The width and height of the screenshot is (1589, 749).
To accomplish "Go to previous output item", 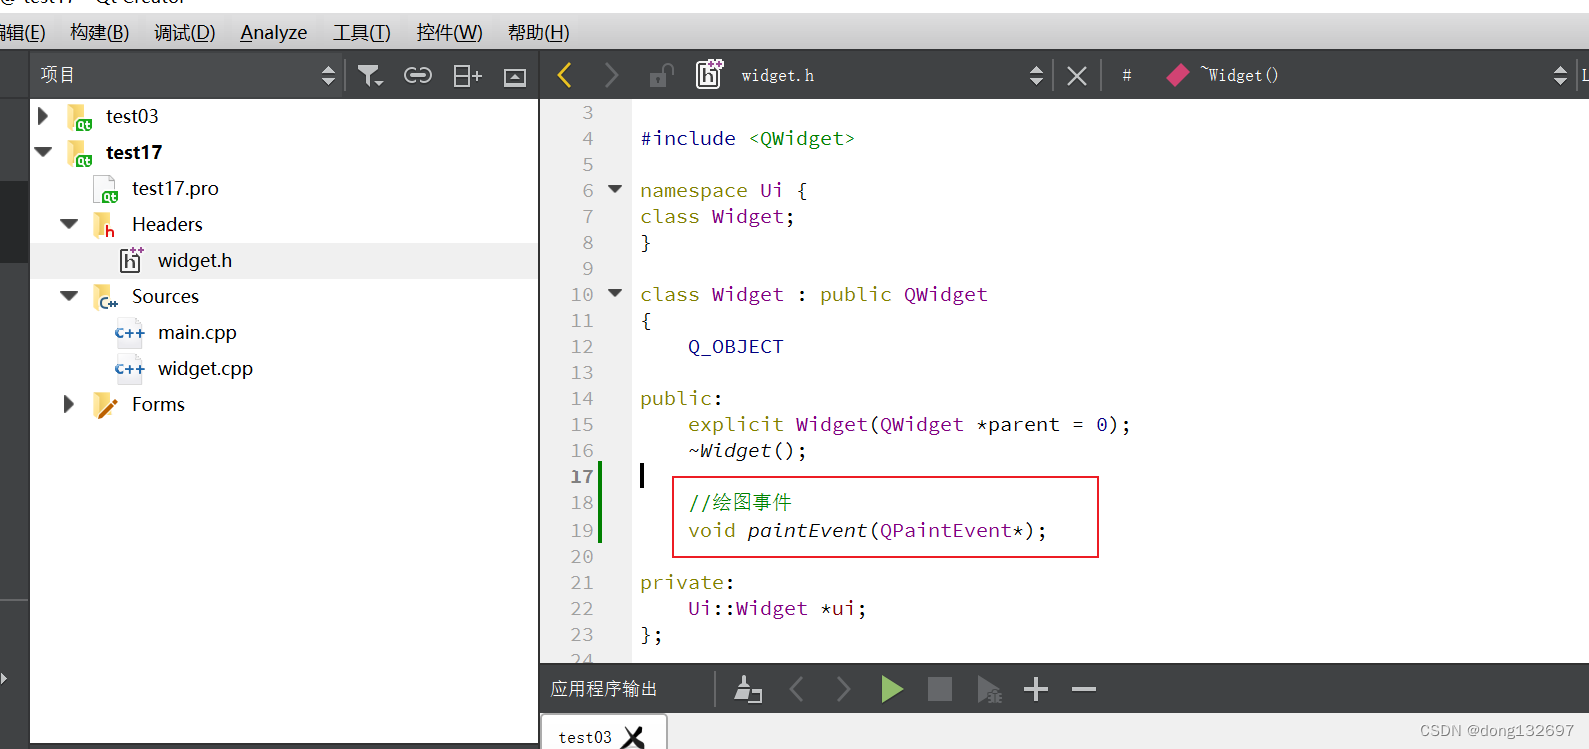I will [x=797, y=689].
